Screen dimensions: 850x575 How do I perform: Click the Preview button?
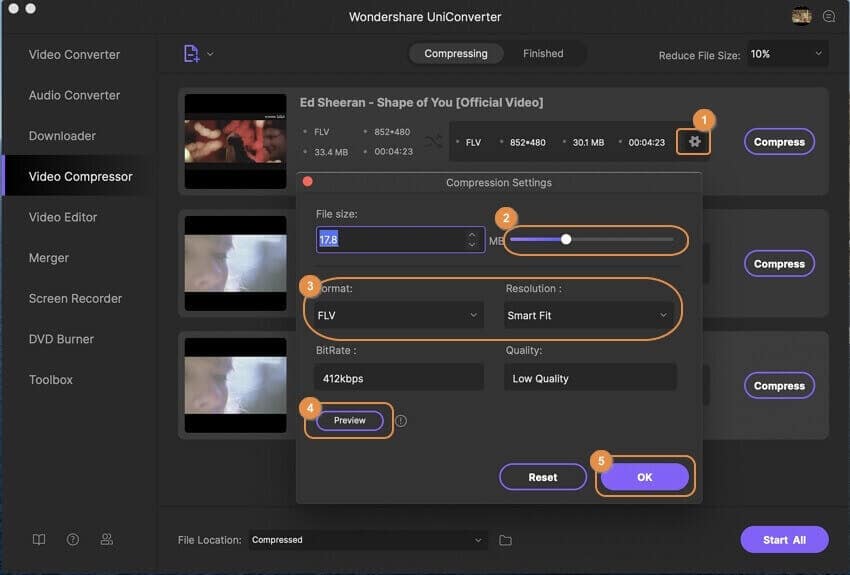[350, 421]
